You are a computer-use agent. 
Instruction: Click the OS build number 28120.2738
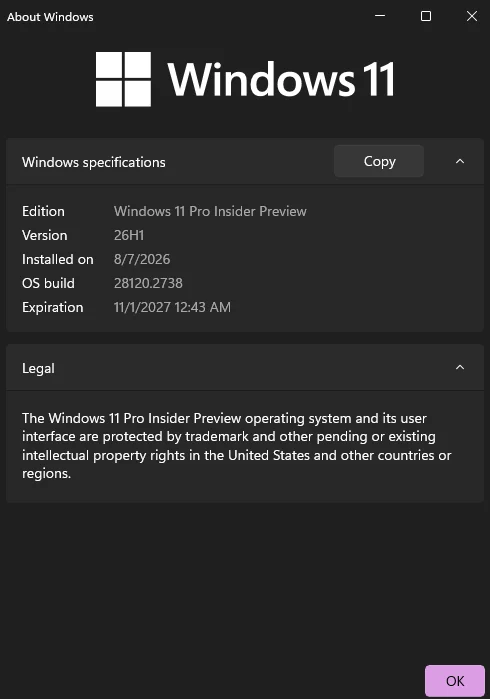(x=148, y=284)
